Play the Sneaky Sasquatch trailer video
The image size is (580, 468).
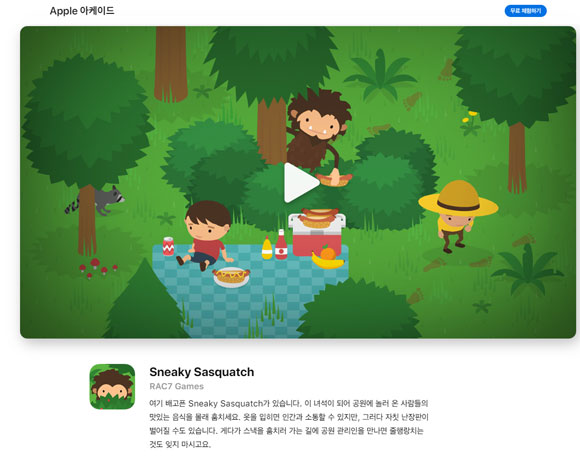click(x=301, y=183)
